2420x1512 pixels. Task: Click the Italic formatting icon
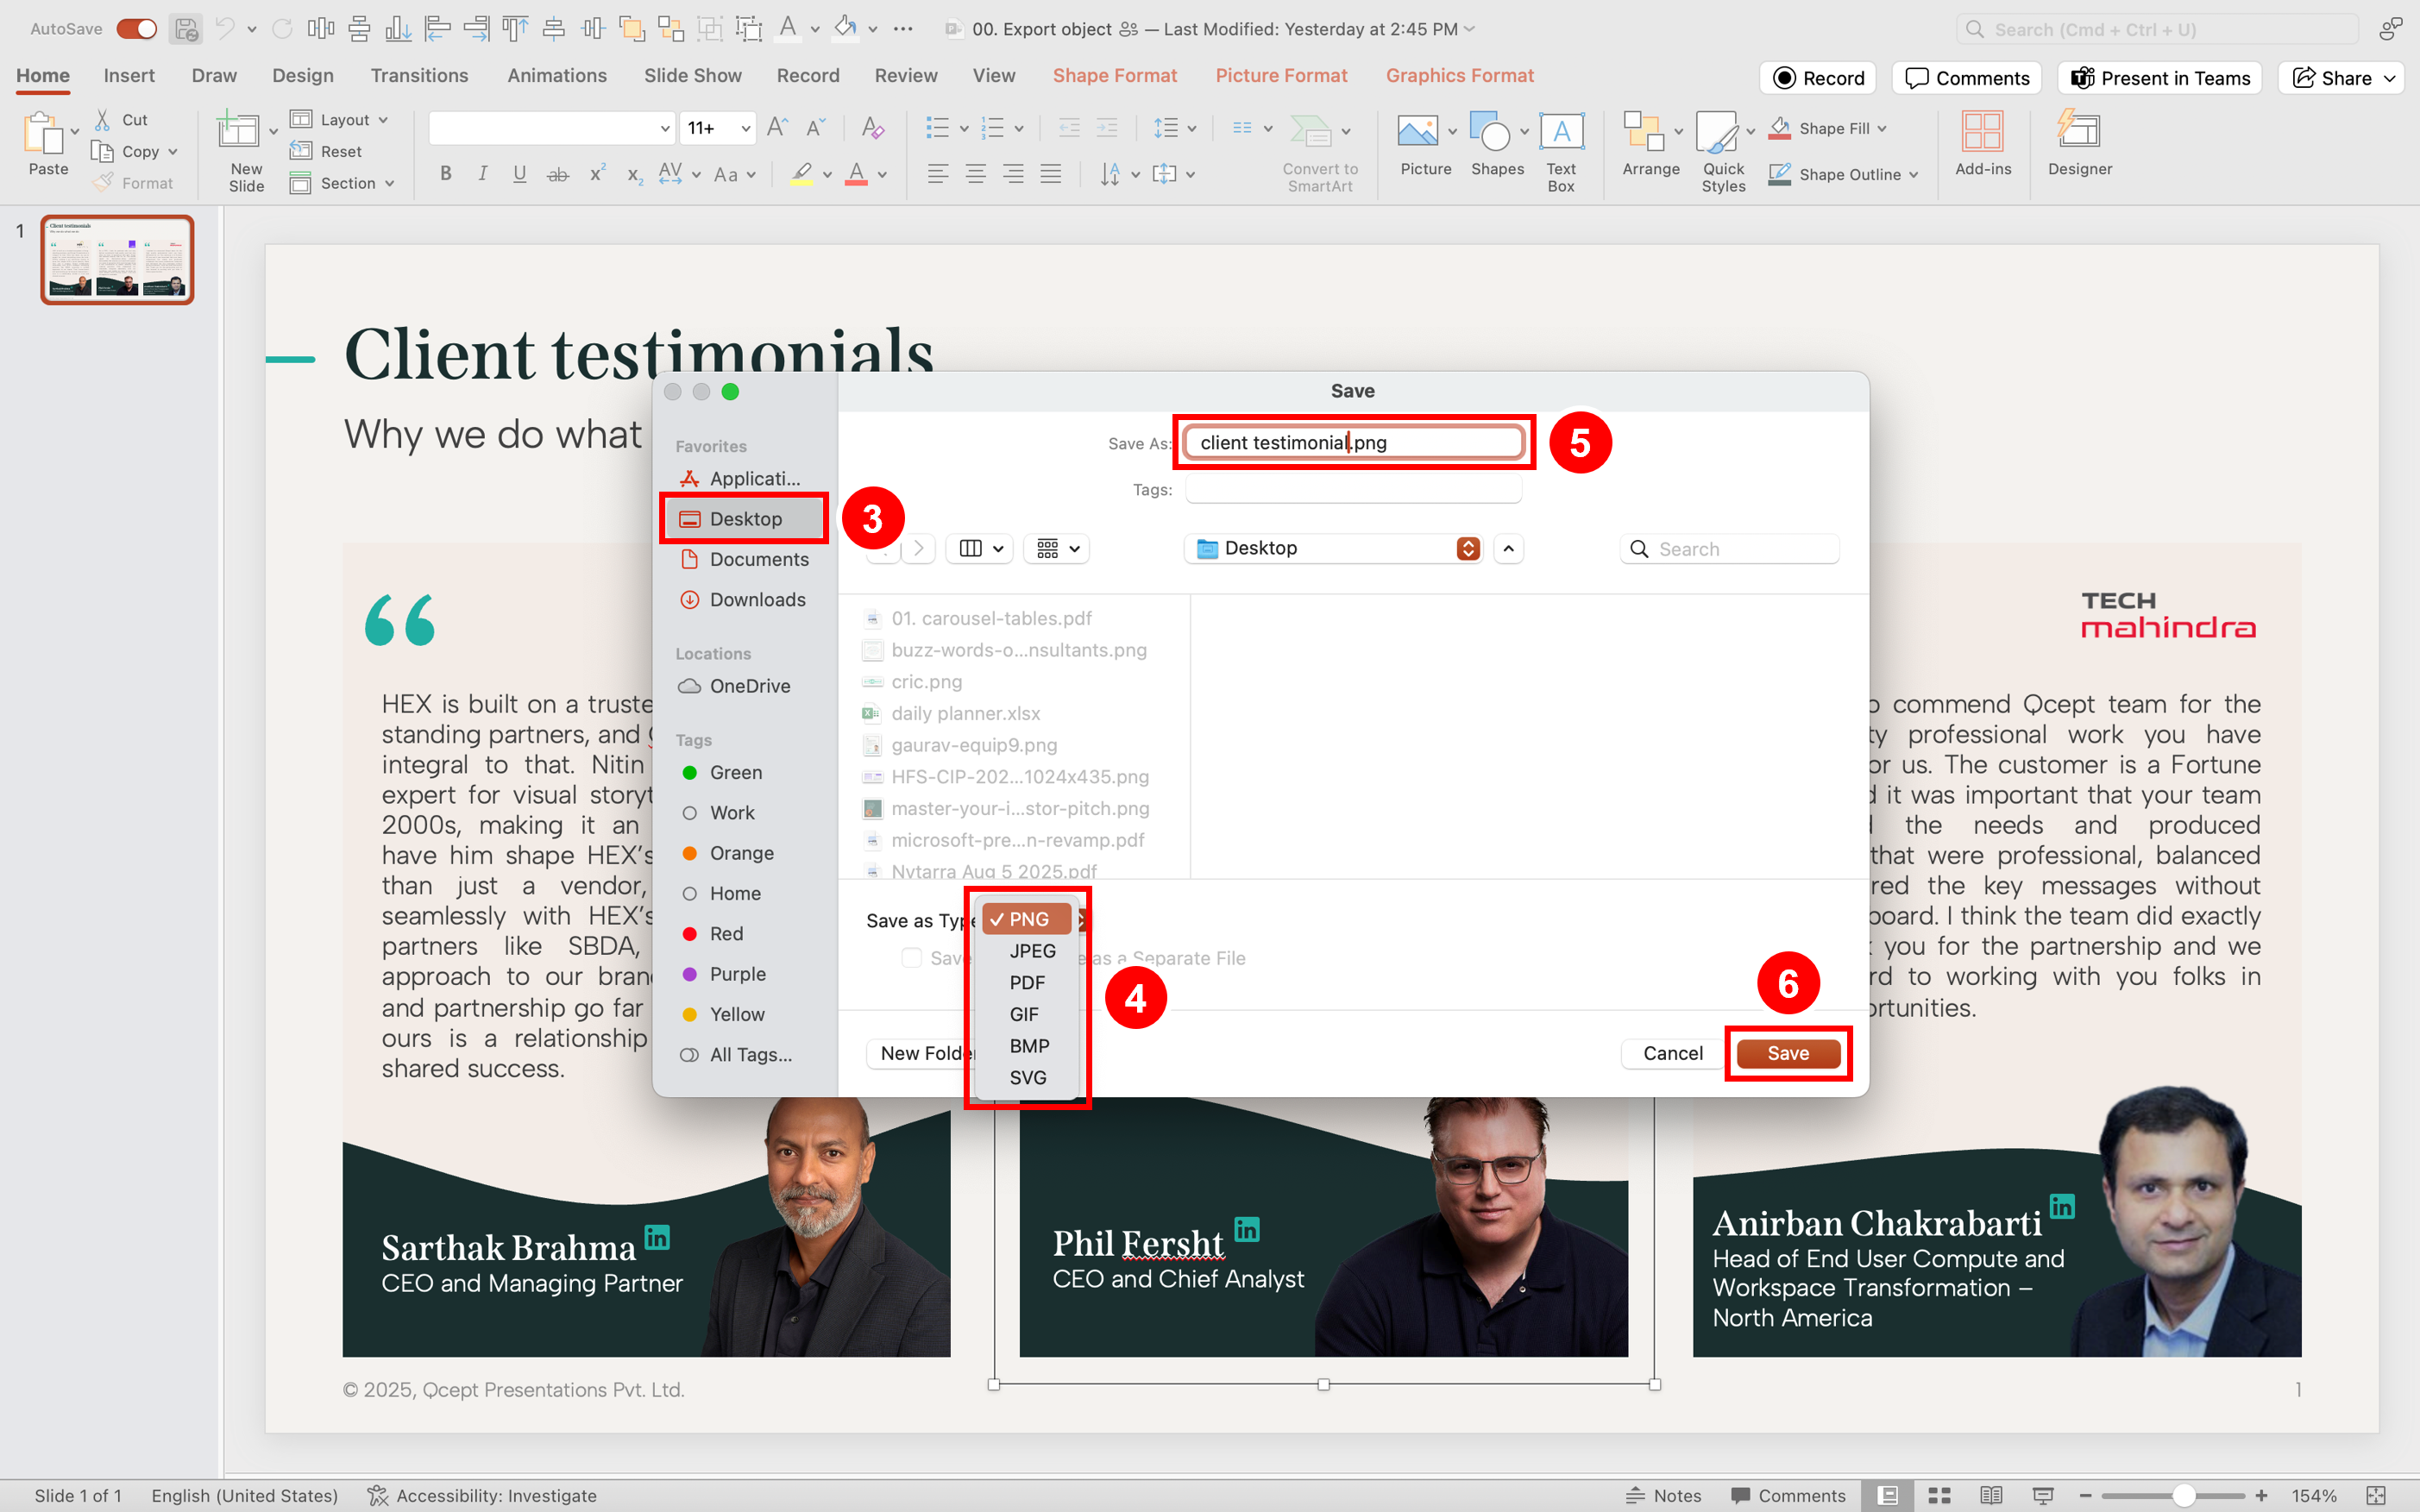(x=482, y=174)
